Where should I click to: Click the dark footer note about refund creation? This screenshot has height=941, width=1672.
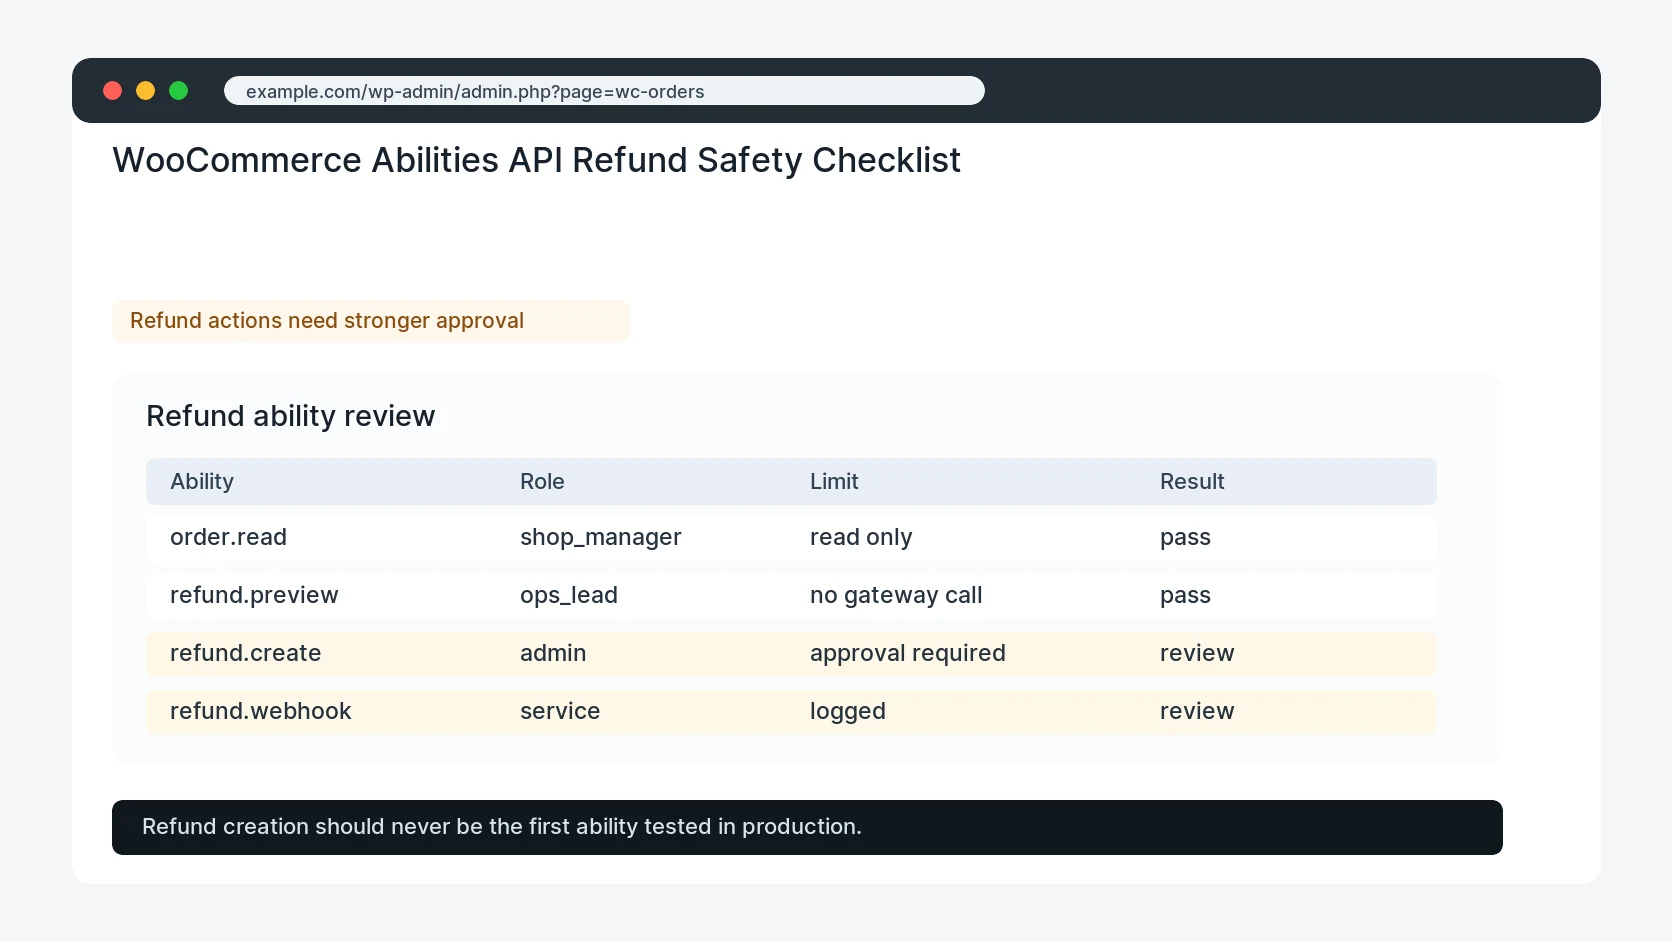(x=807, y=827)
